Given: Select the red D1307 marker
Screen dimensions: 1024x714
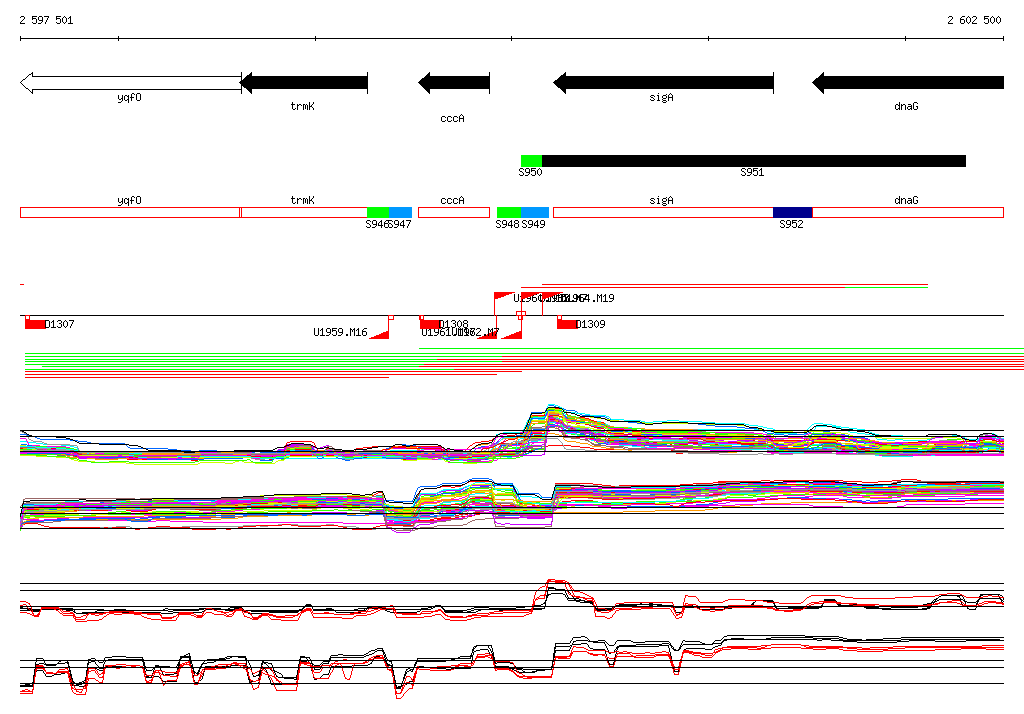Looking at the screenshot, I should [35, 324].
